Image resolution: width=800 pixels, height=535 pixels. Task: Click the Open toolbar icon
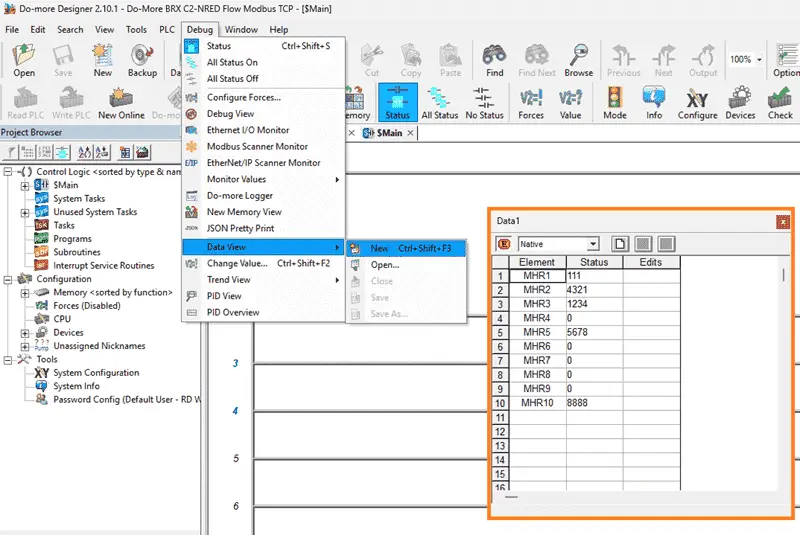(24, 60)
